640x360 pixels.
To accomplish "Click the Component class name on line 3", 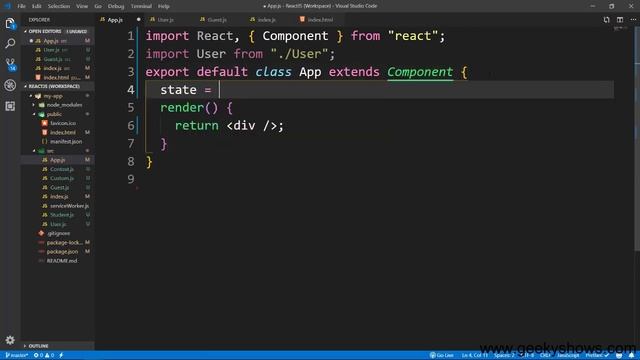I will coord(420,72).
